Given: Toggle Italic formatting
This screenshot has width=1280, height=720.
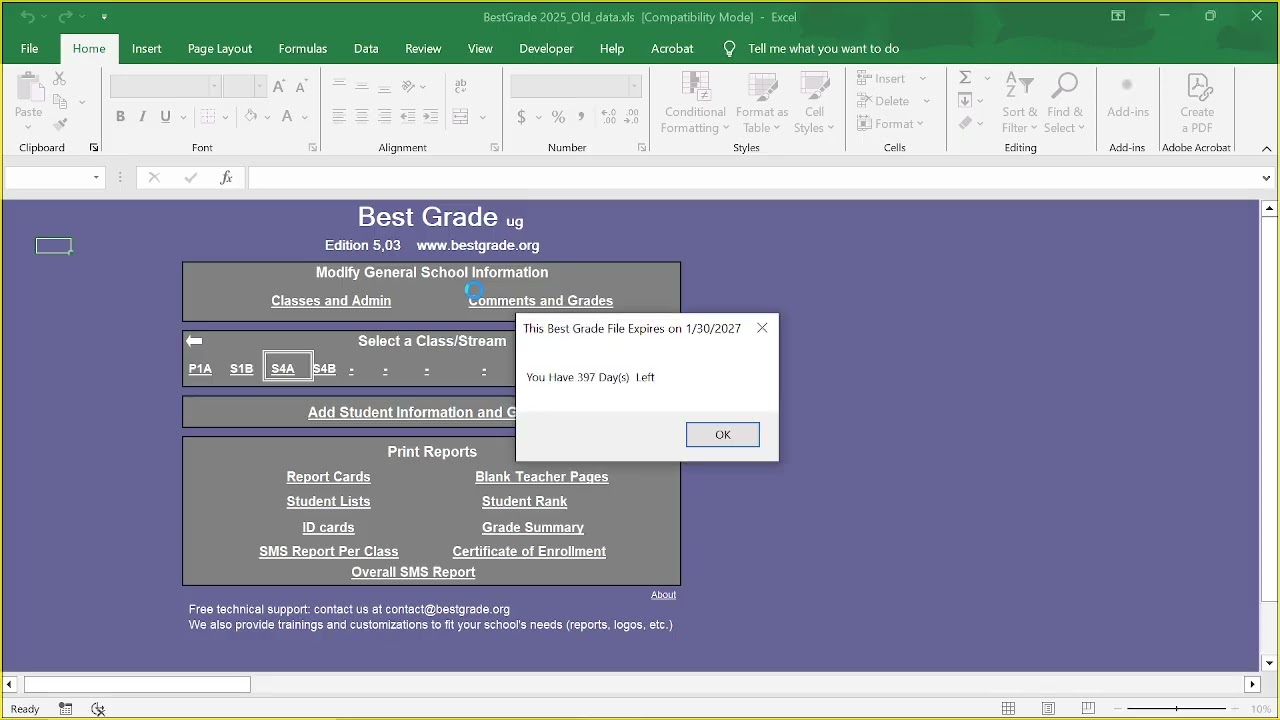Looking at the screenshot, I should [142, 117].
